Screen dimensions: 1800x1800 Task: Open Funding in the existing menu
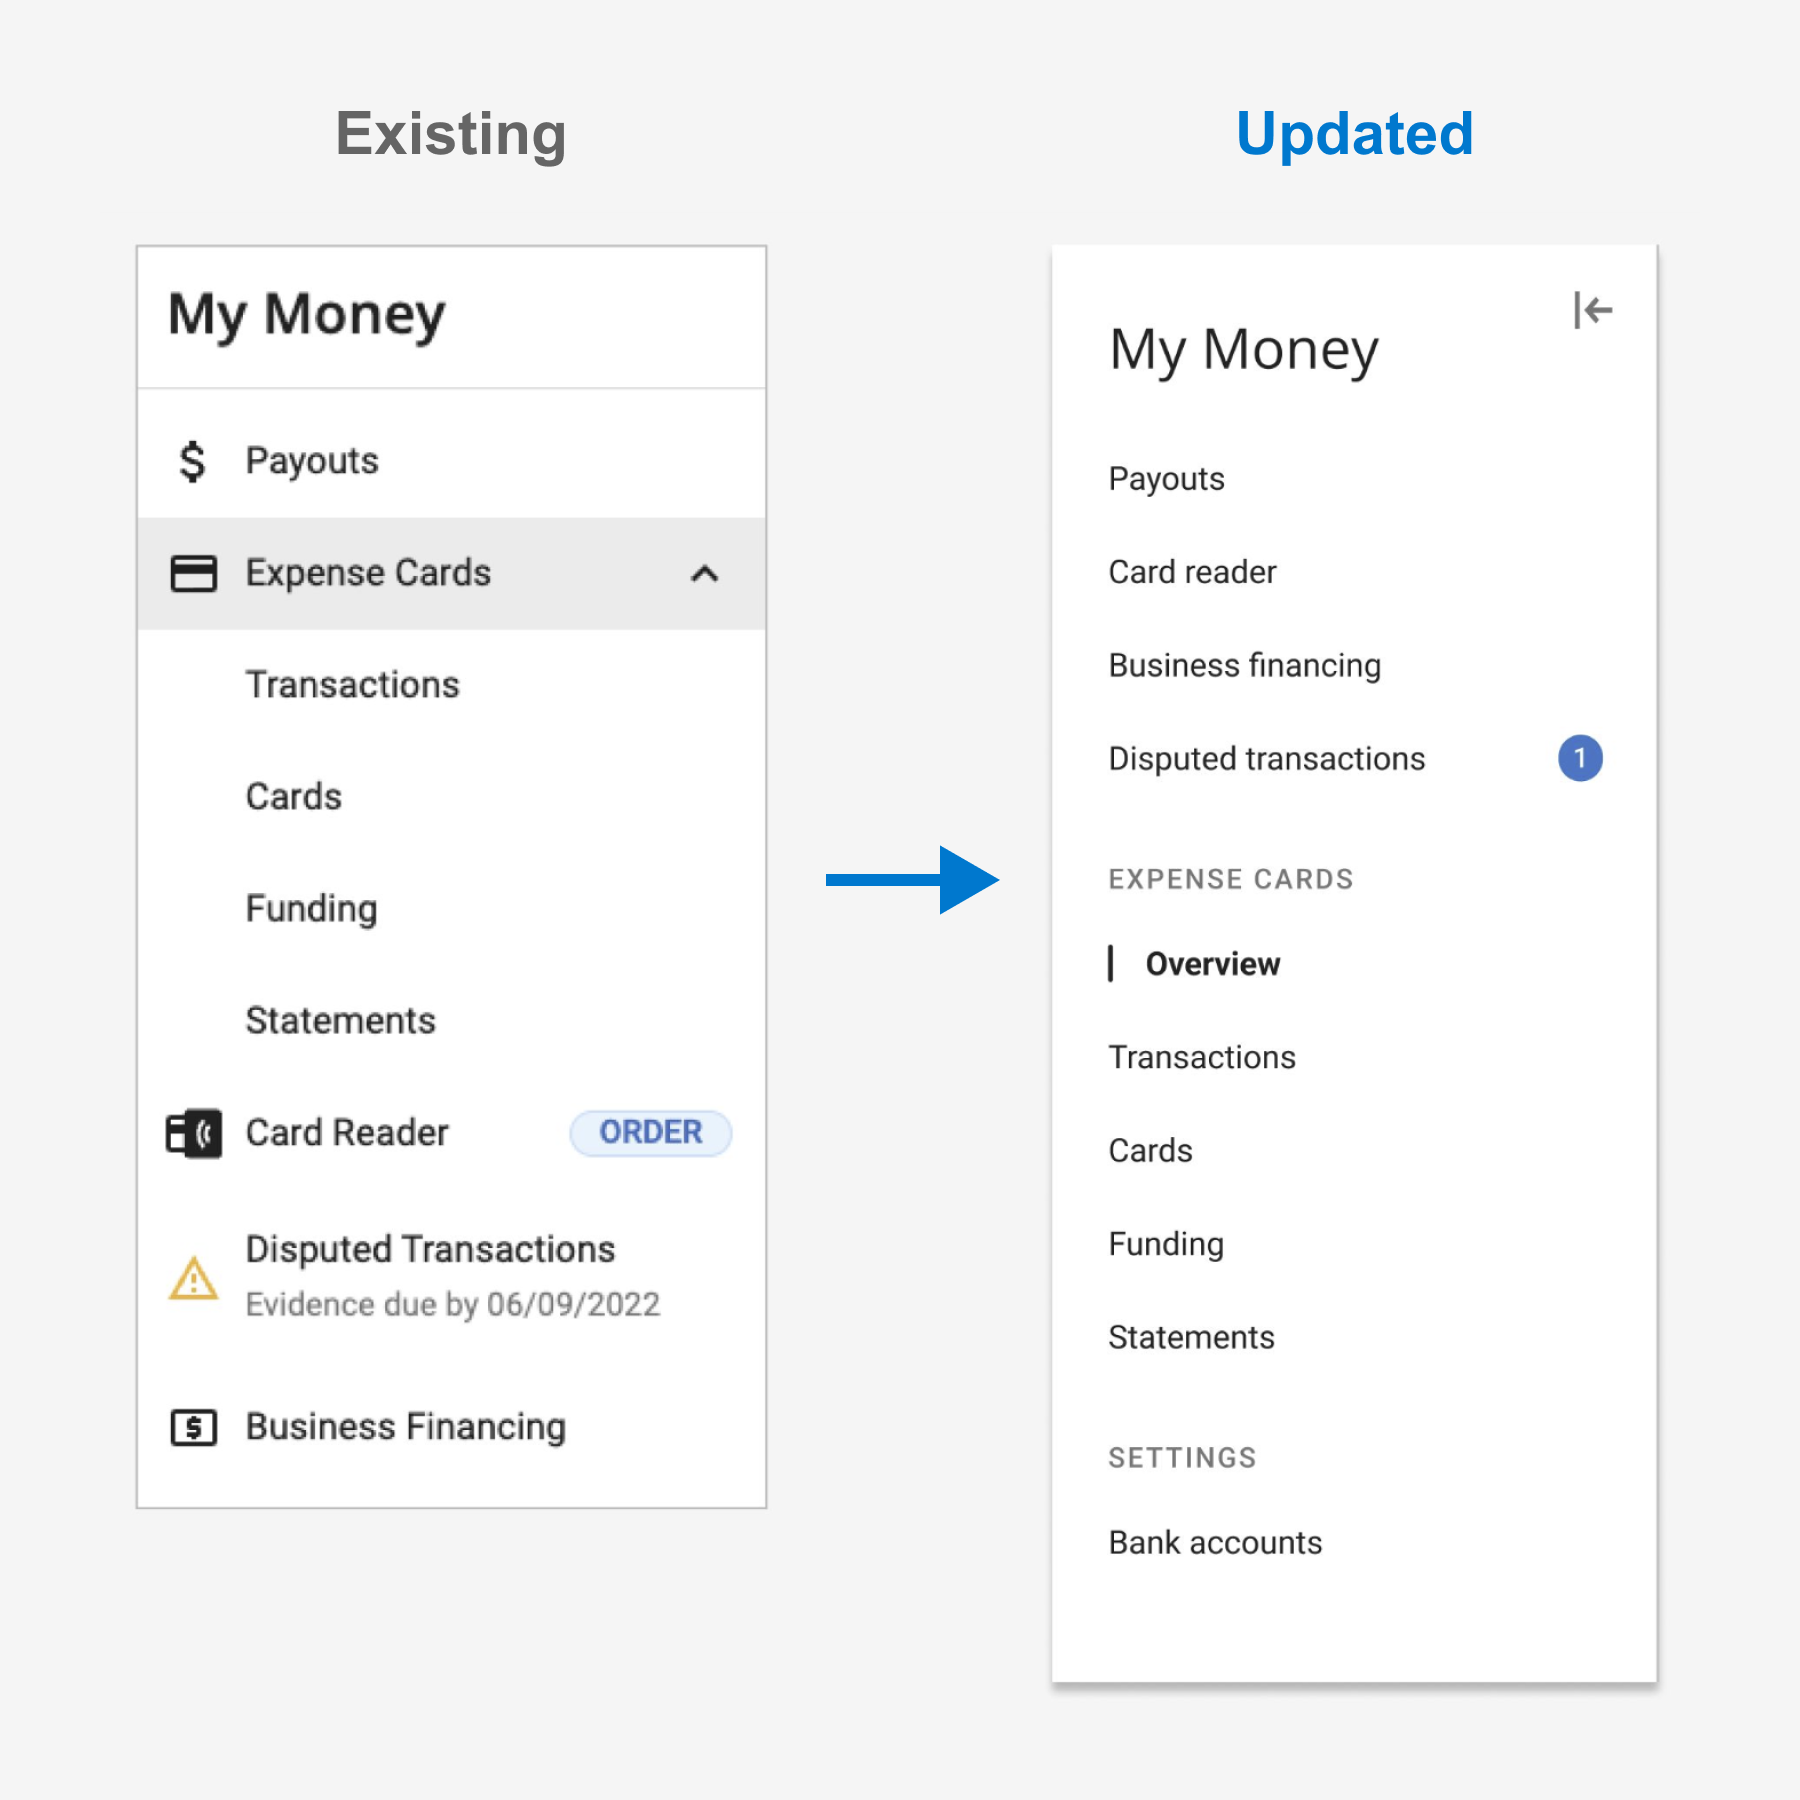tap(311, 909)
